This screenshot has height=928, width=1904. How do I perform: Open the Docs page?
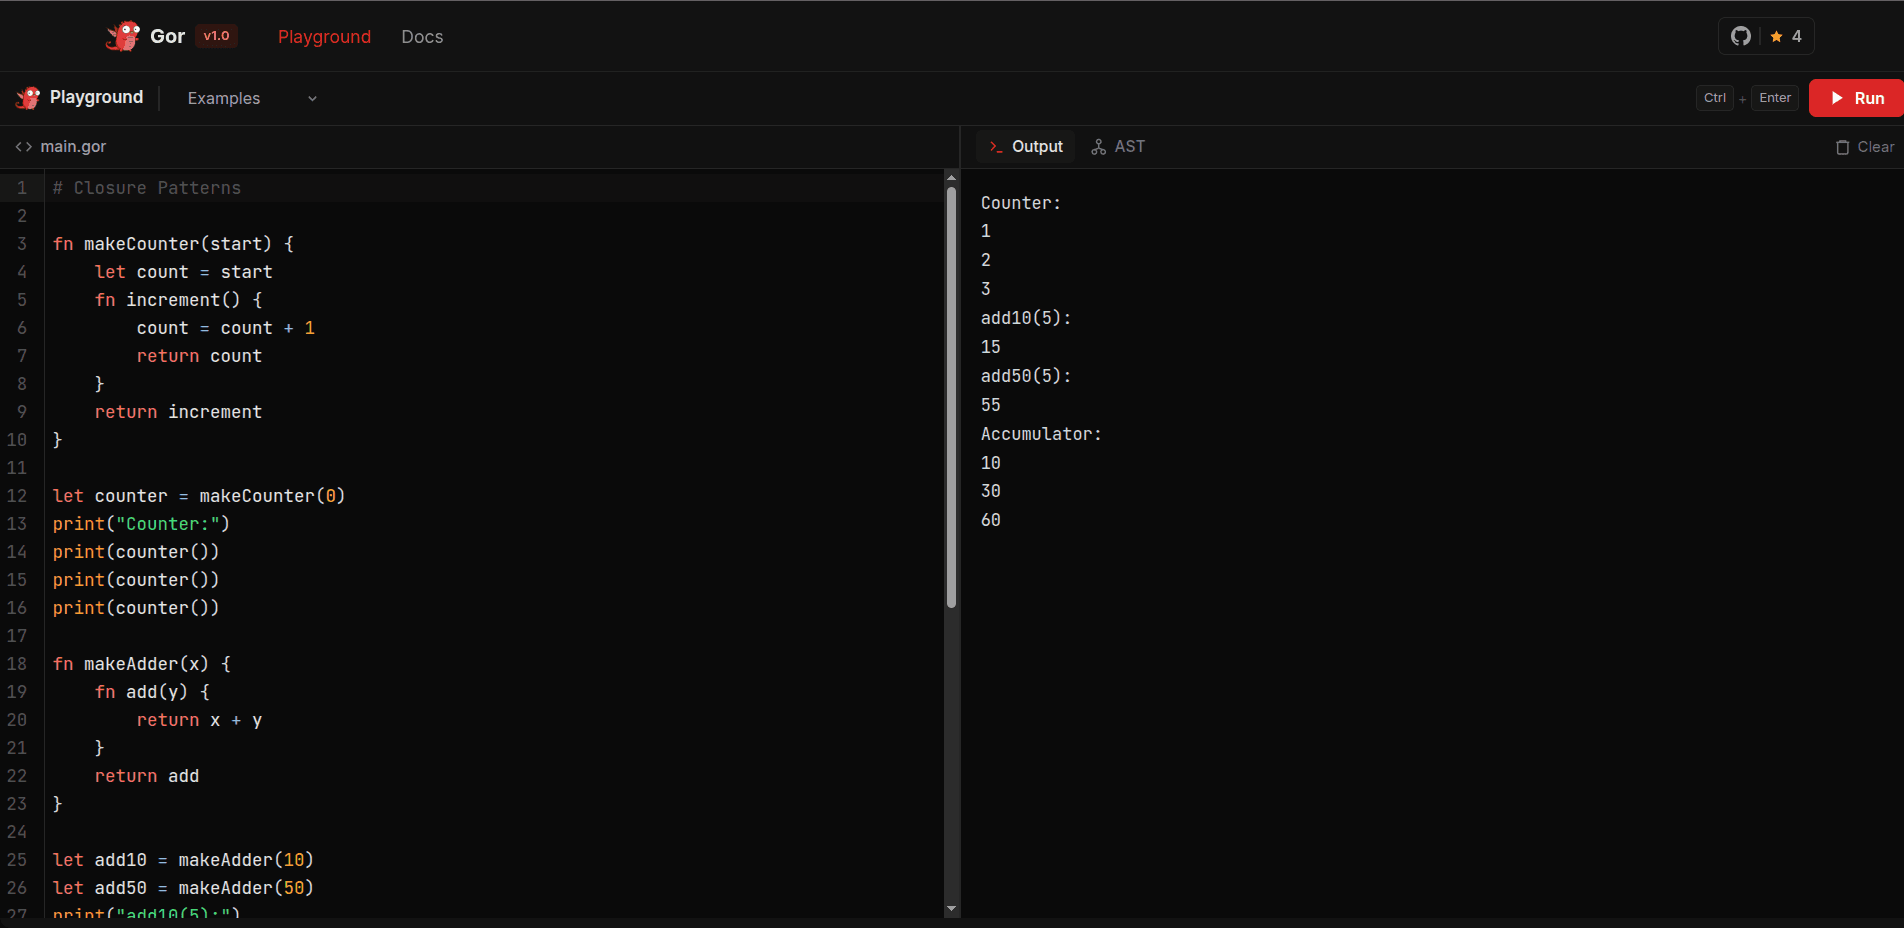[422, 37]
